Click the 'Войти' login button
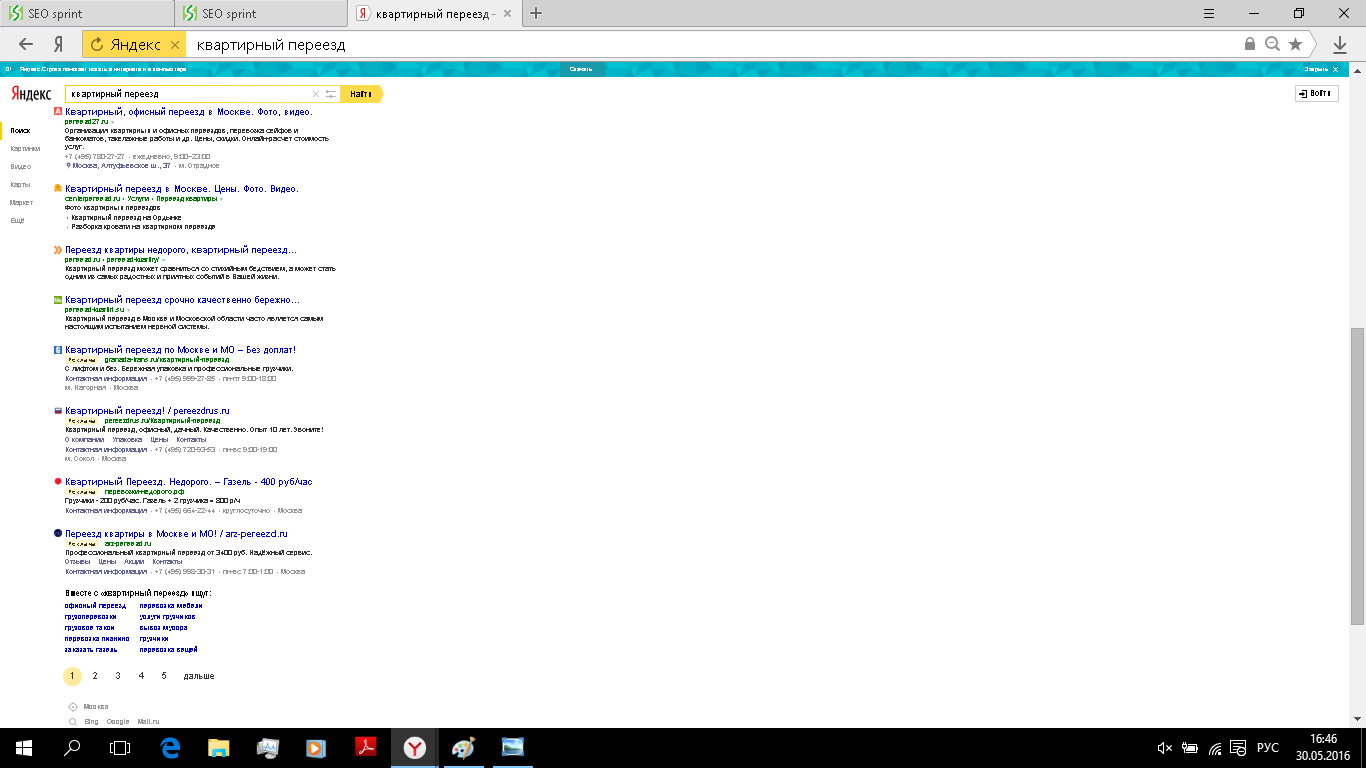1366x768 pixels. (x=1316, y=93)
